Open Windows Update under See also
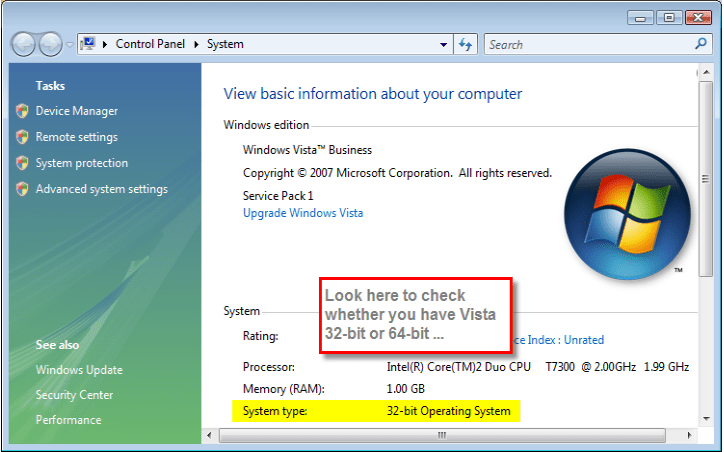Image resolution: width=724 pixels, height=452 pixels. click(79, 370)
